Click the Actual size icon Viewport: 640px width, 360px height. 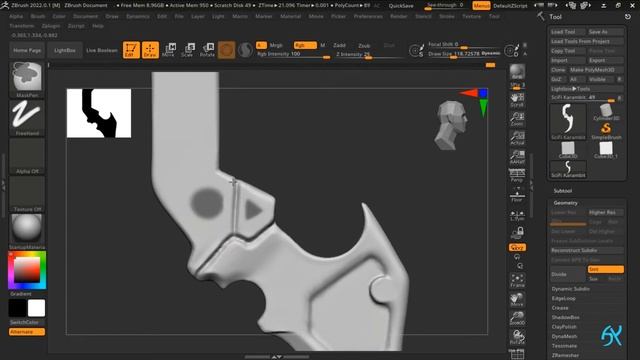coord(517,138)
